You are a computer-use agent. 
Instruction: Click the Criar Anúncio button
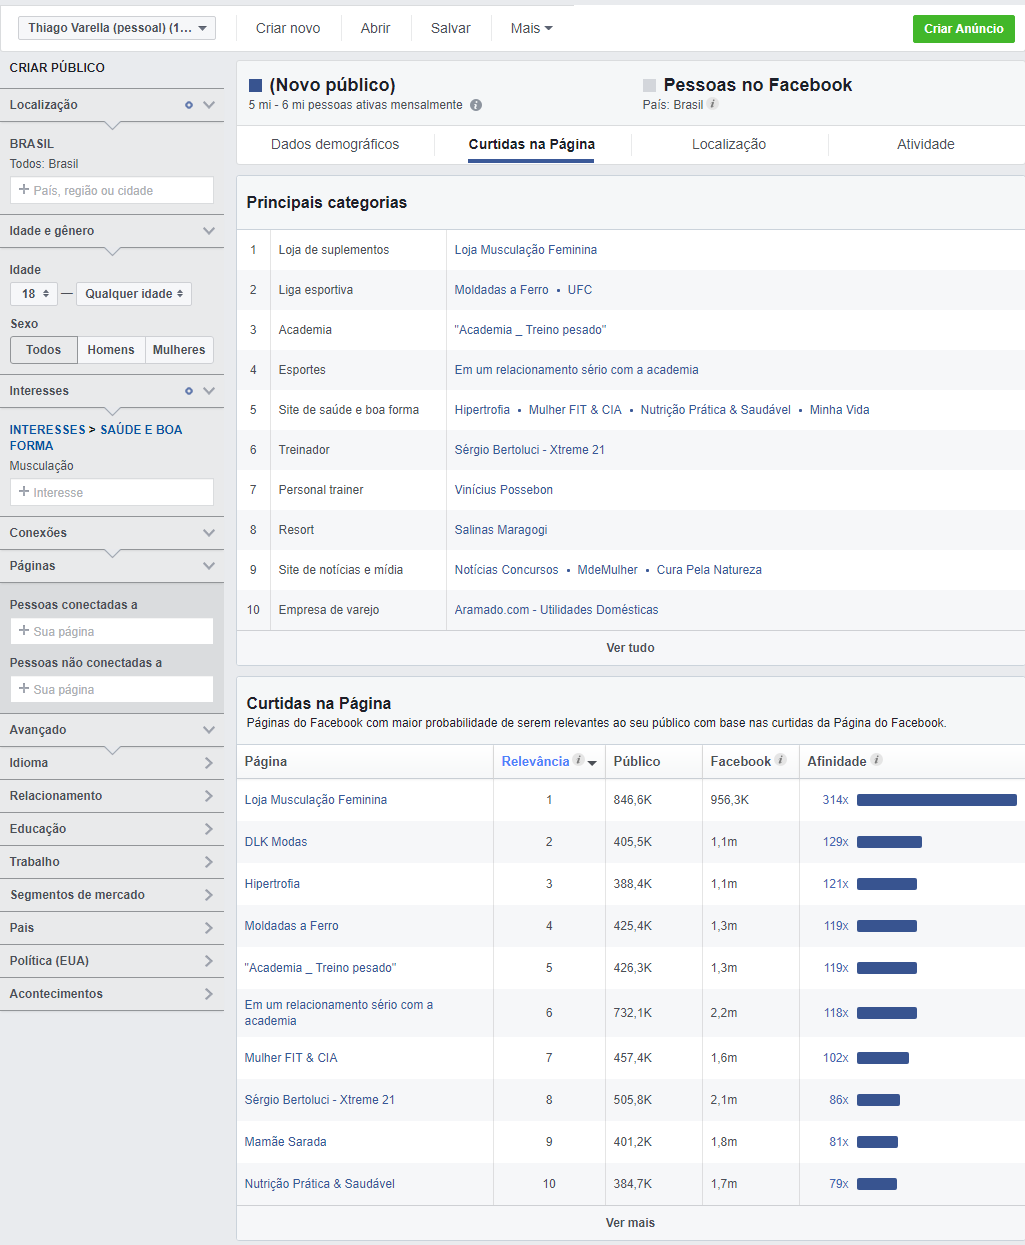click(963, 29)
